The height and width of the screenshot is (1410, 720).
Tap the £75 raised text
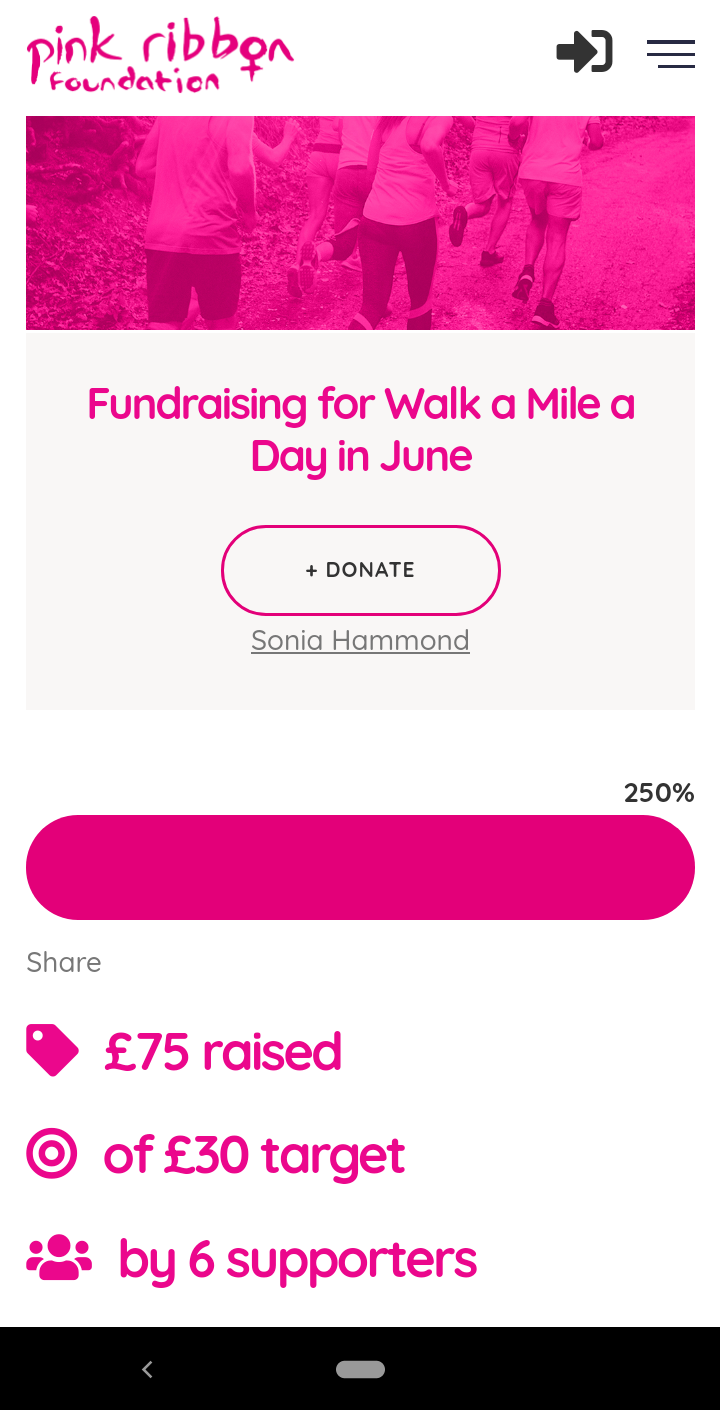(223, 1052)
